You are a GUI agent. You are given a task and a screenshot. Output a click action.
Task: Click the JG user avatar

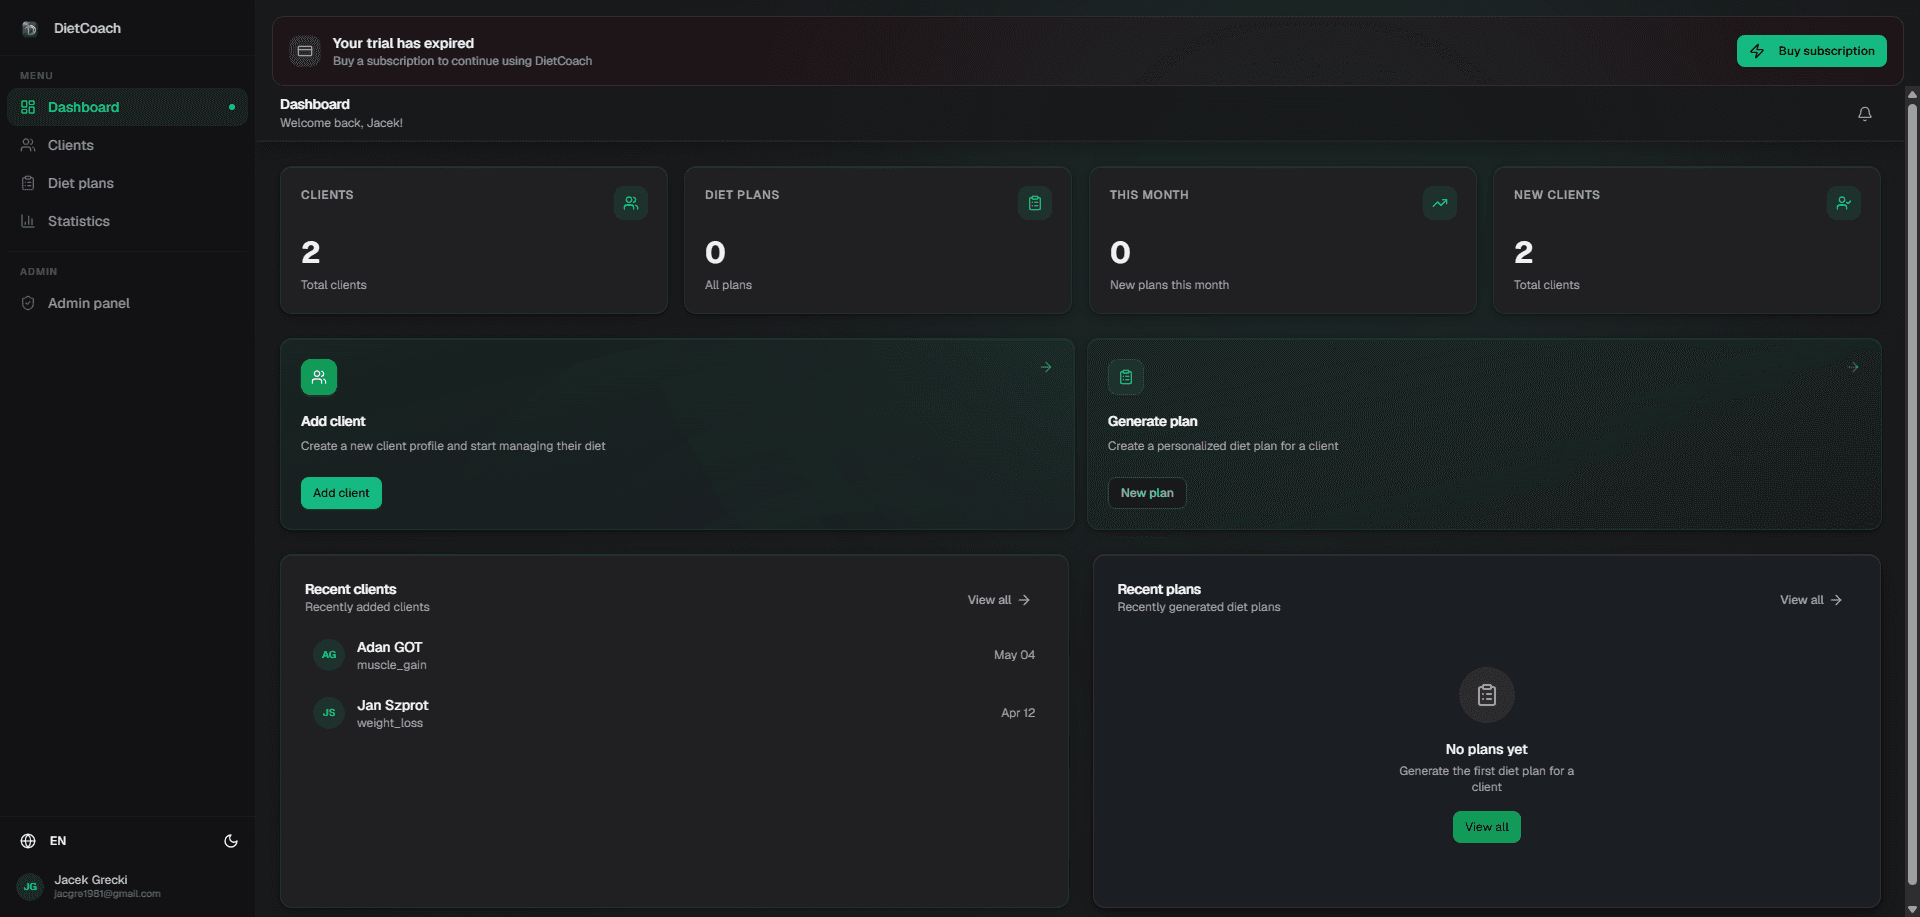[x=30, y=887]
